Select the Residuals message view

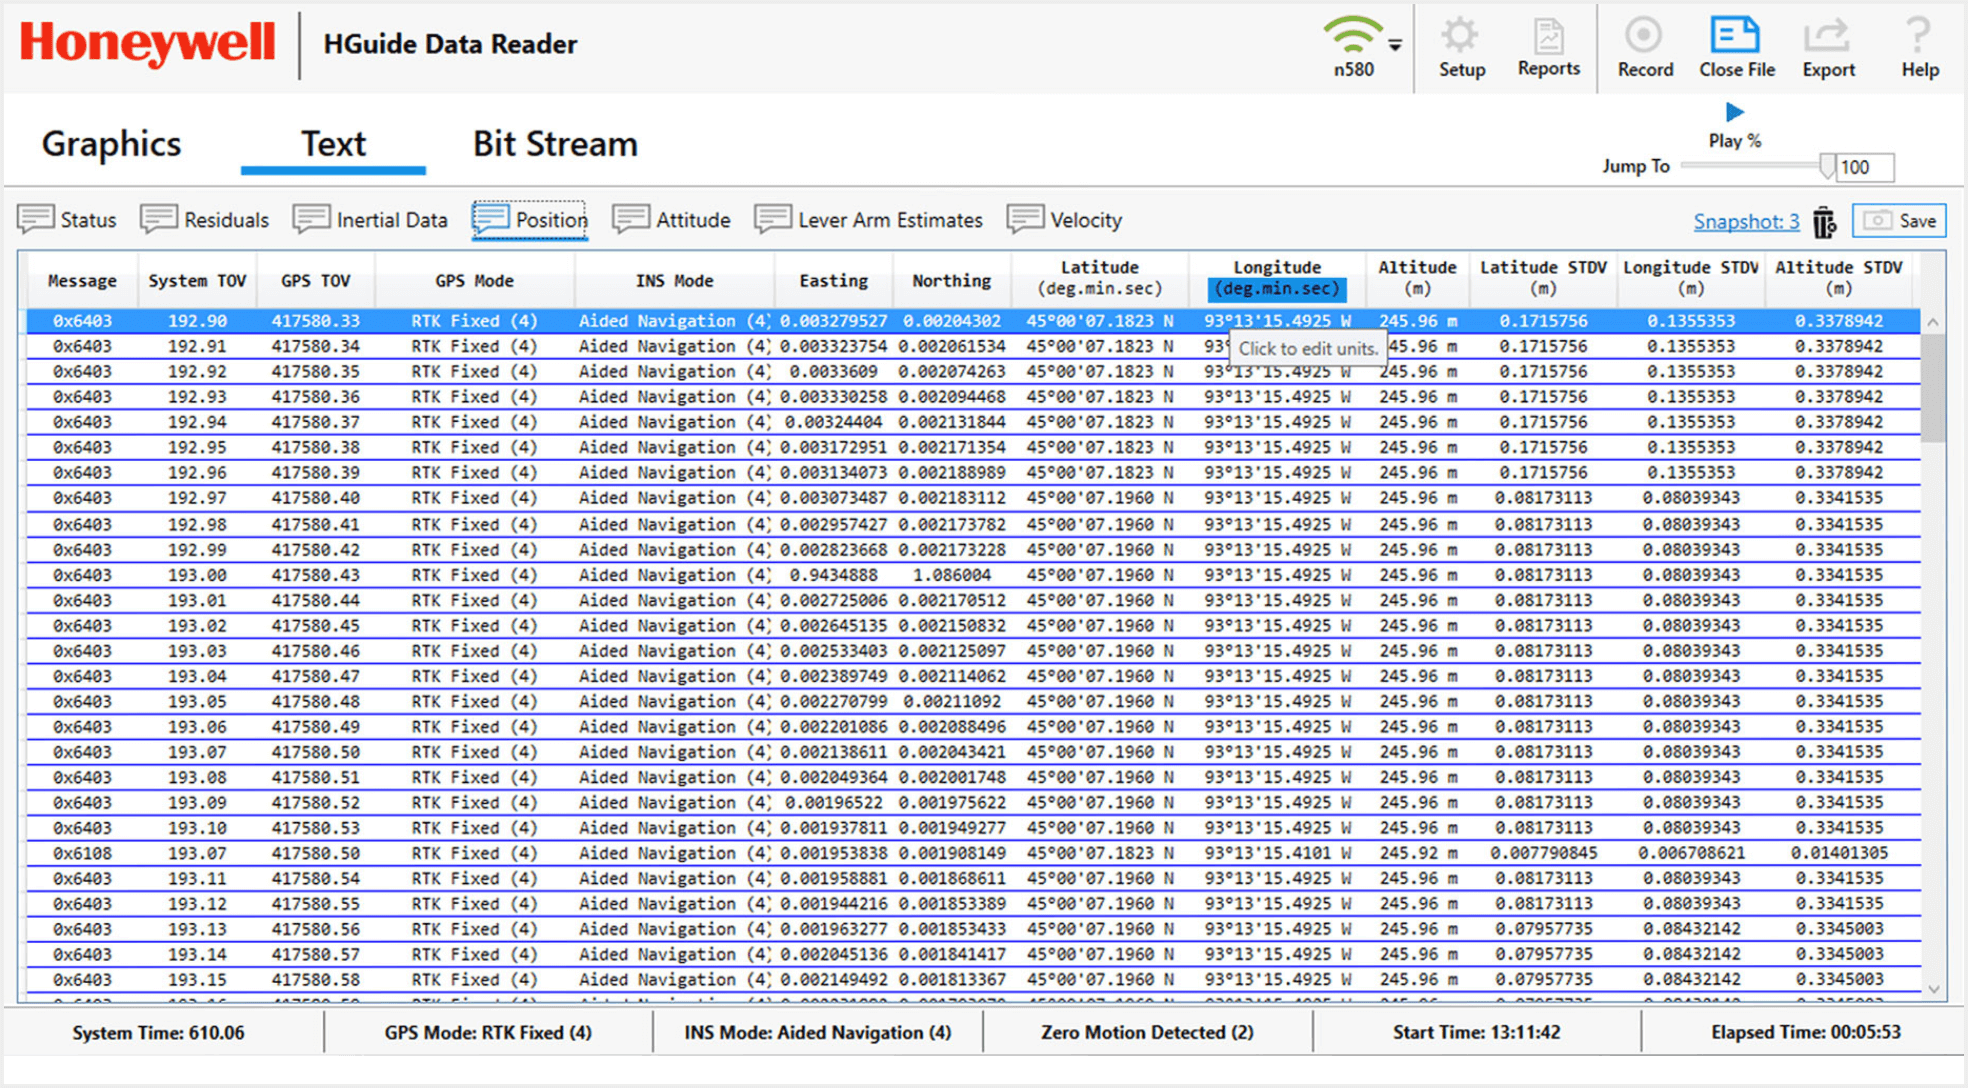tap(205, 220)
